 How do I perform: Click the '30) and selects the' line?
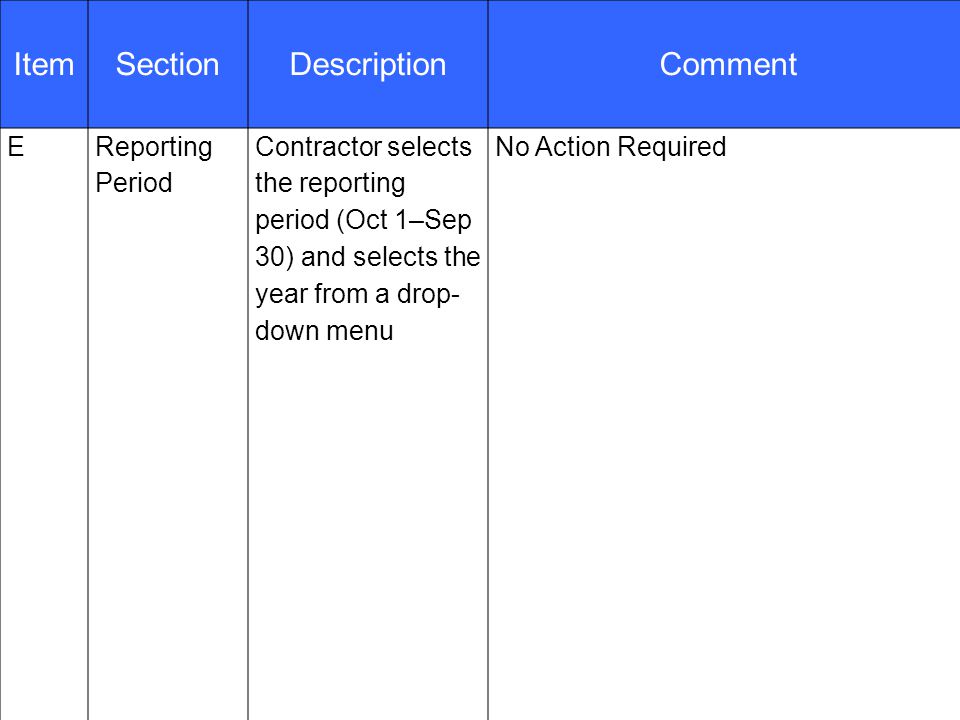click(367, 257)
